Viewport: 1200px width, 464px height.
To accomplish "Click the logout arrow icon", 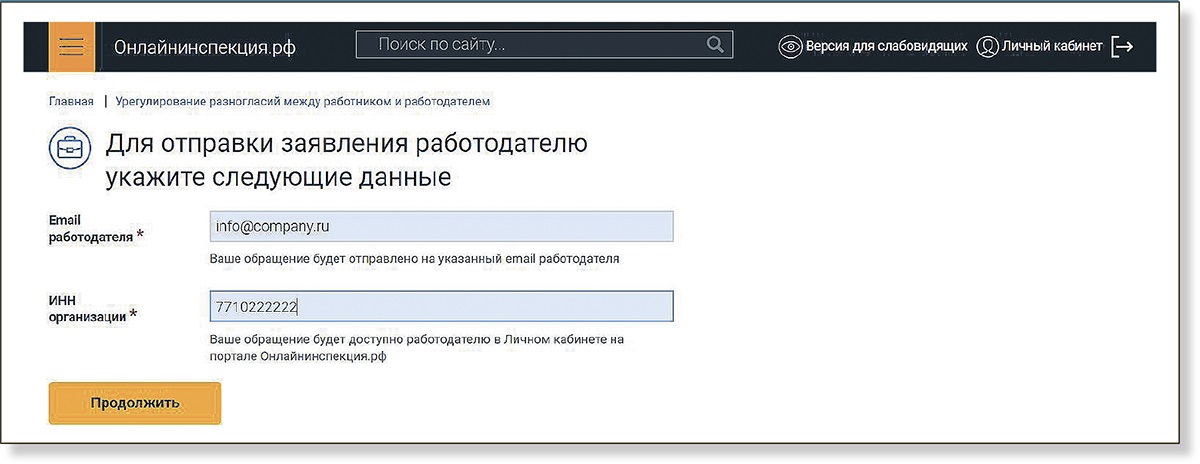I will click(1123, 46).
